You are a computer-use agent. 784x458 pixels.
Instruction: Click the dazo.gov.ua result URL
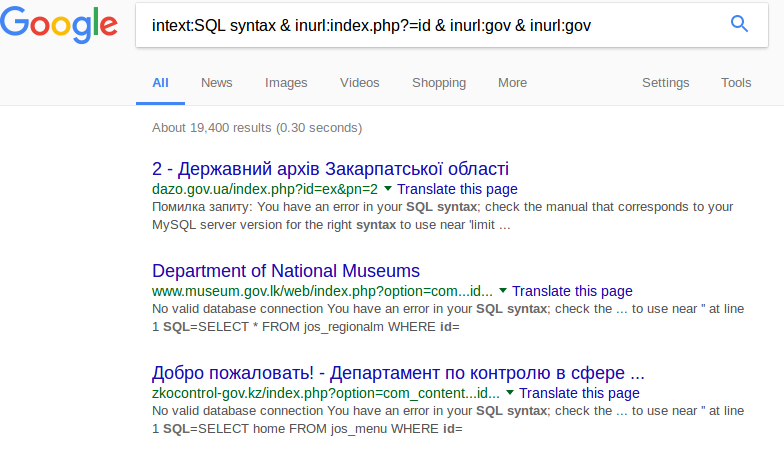[x=265, y=189]
